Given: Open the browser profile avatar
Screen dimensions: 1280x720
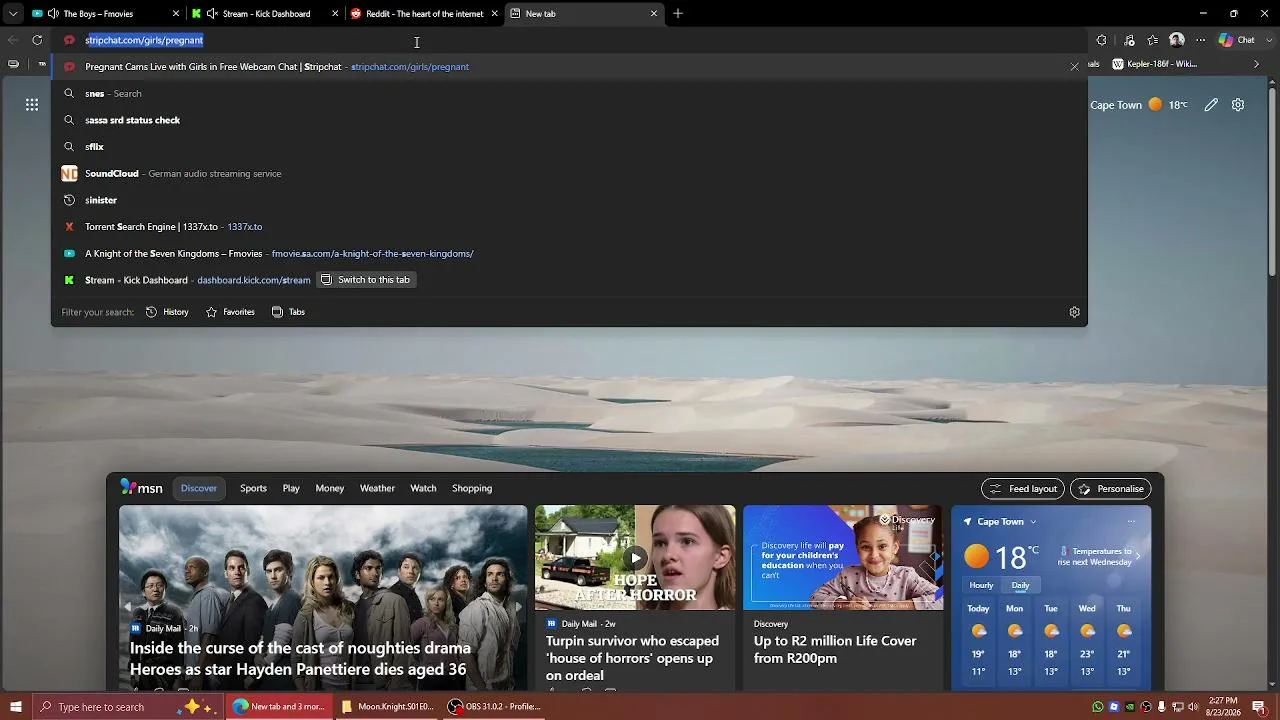Looking at the screenshot, I should click(1177, 40).
